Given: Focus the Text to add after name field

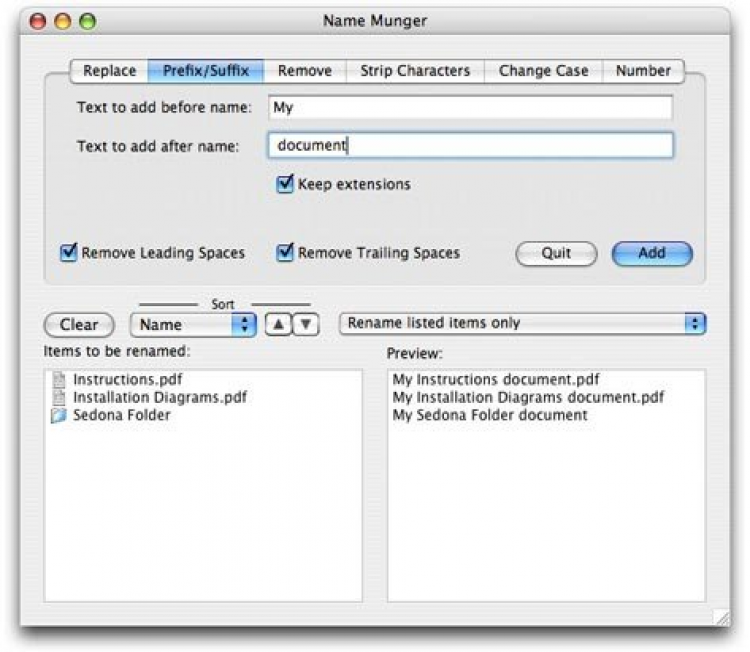Looking at the screenshot, I should 470,145.
